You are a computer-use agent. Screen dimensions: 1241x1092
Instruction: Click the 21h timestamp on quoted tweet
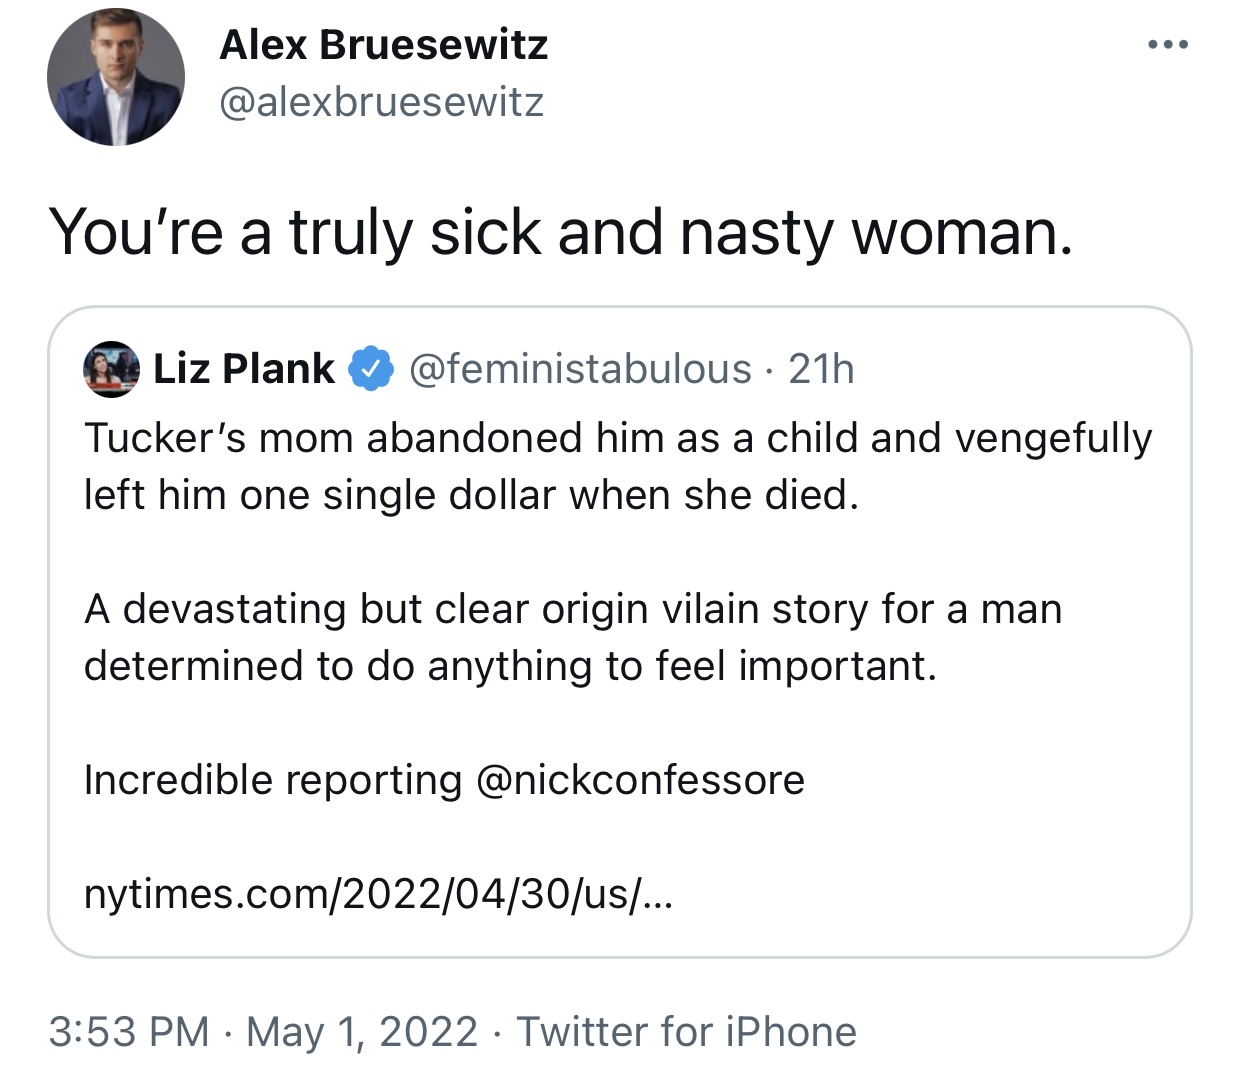coord(821,369)
